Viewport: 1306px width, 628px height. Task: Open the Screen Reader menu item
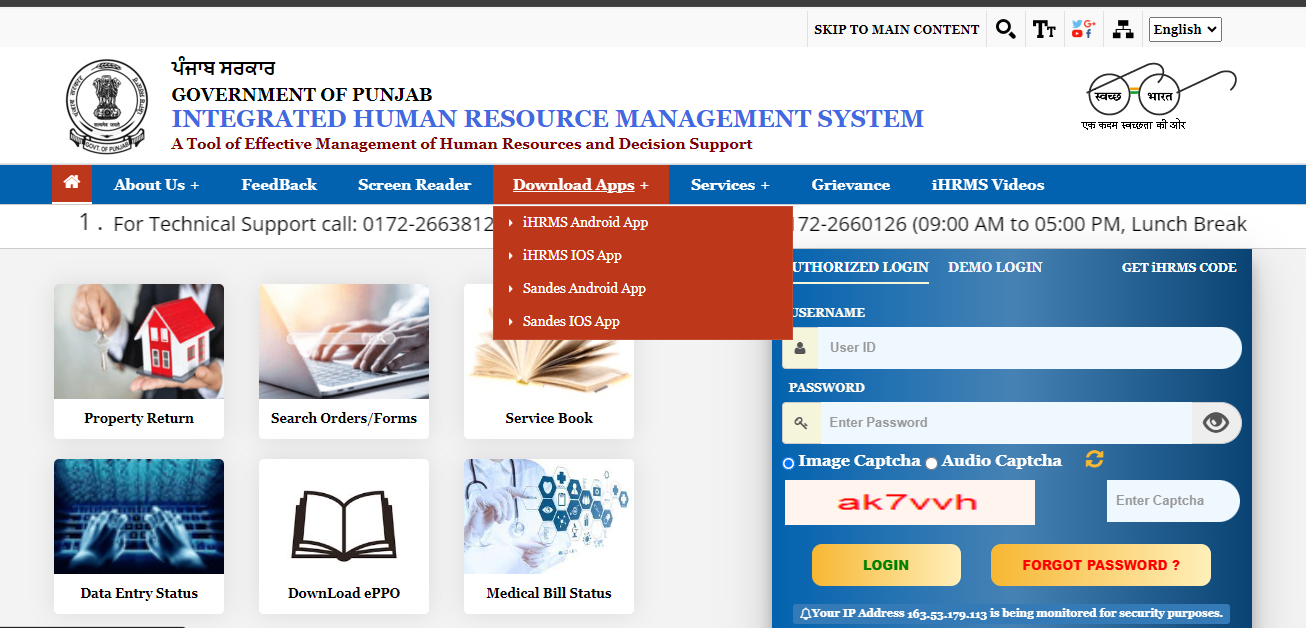point(414,185)
